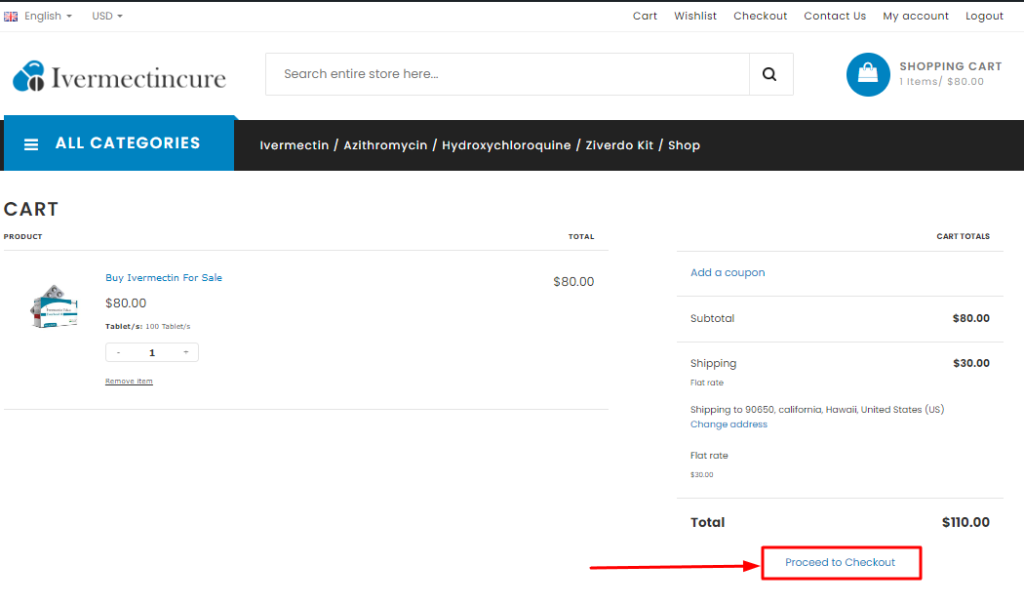Click the $110.00 total amount
This screenshot has height=605, width=1024.
pyautogui.click(x=965, y=522)
